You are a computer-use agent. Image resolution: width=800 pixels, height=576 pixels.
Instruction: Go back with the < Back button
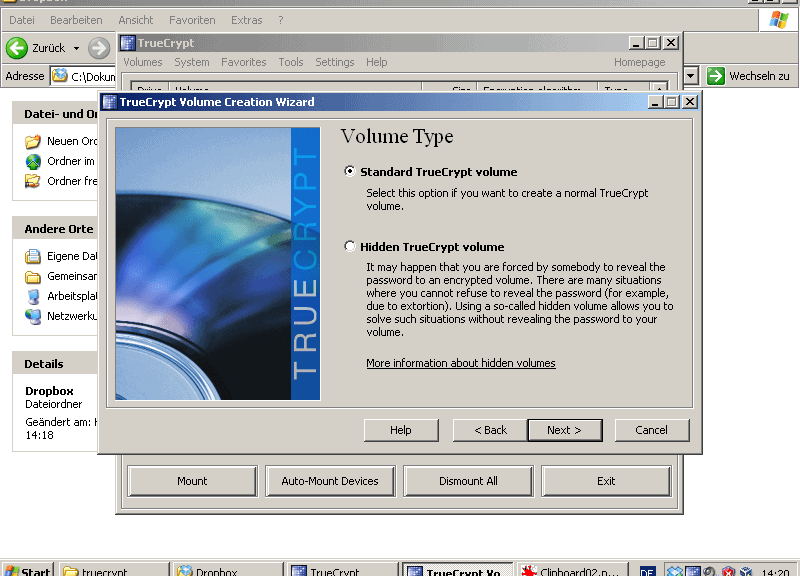point(490,430)
